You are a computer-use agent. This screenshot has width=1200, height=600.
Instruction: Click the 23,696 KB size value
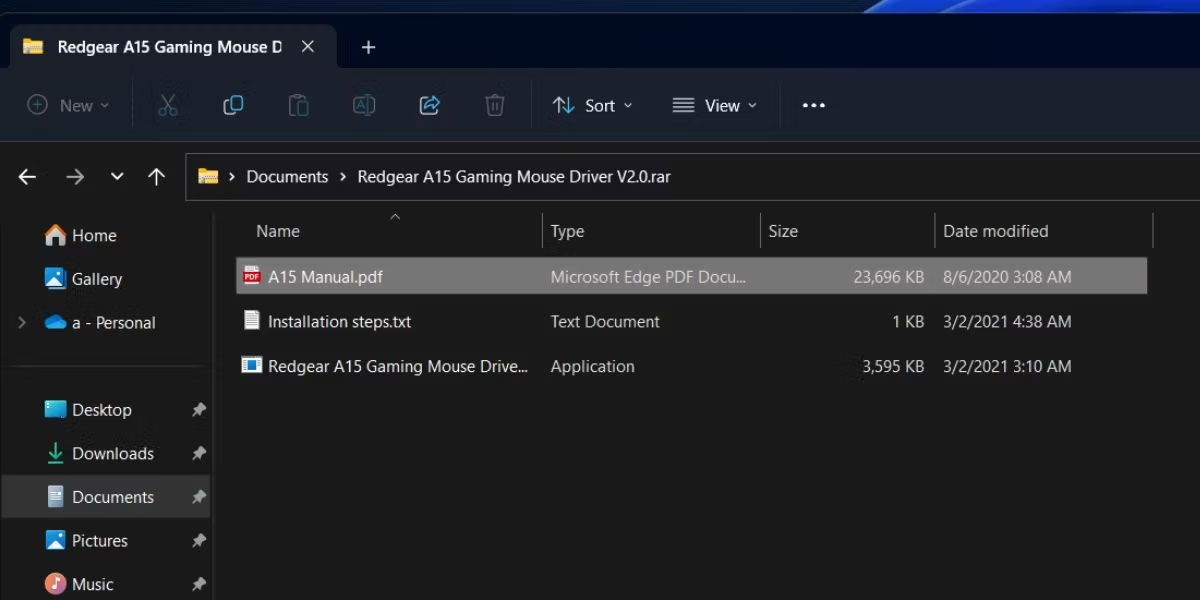(x=888, y=277)
